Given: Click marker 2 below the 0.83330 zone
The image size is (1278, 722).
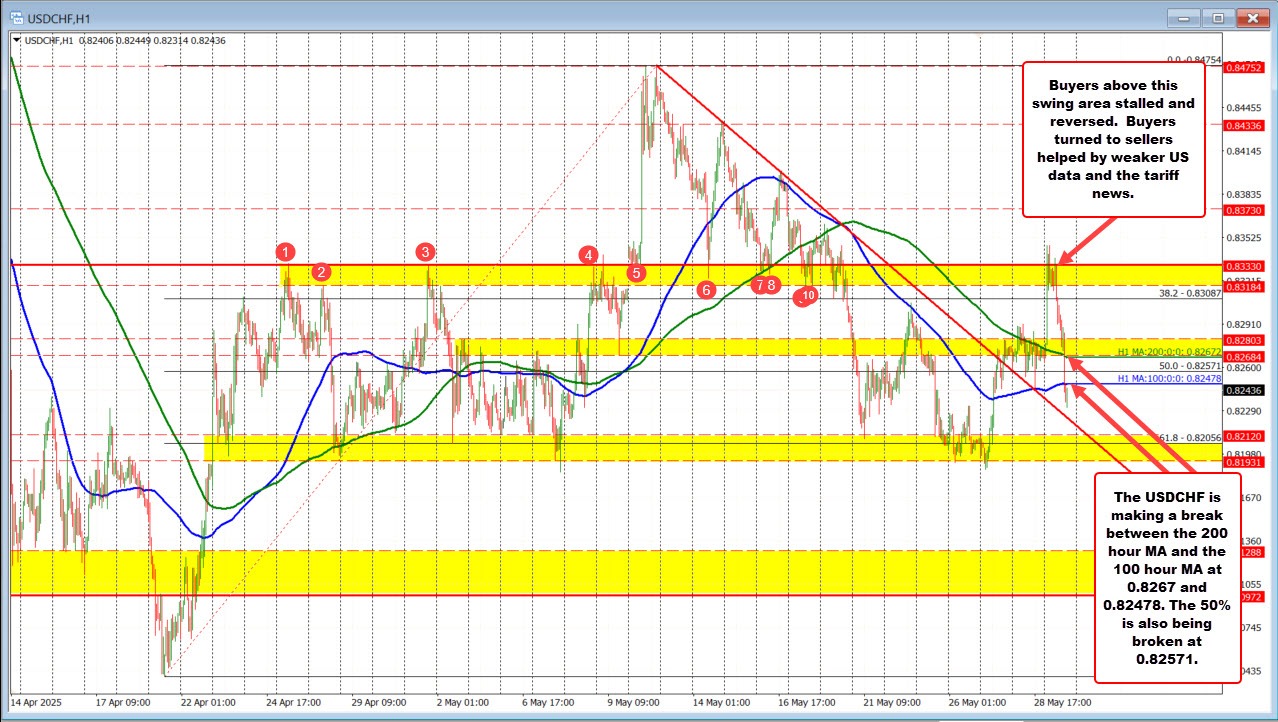Looking at the screenshot, I should 321,271.
